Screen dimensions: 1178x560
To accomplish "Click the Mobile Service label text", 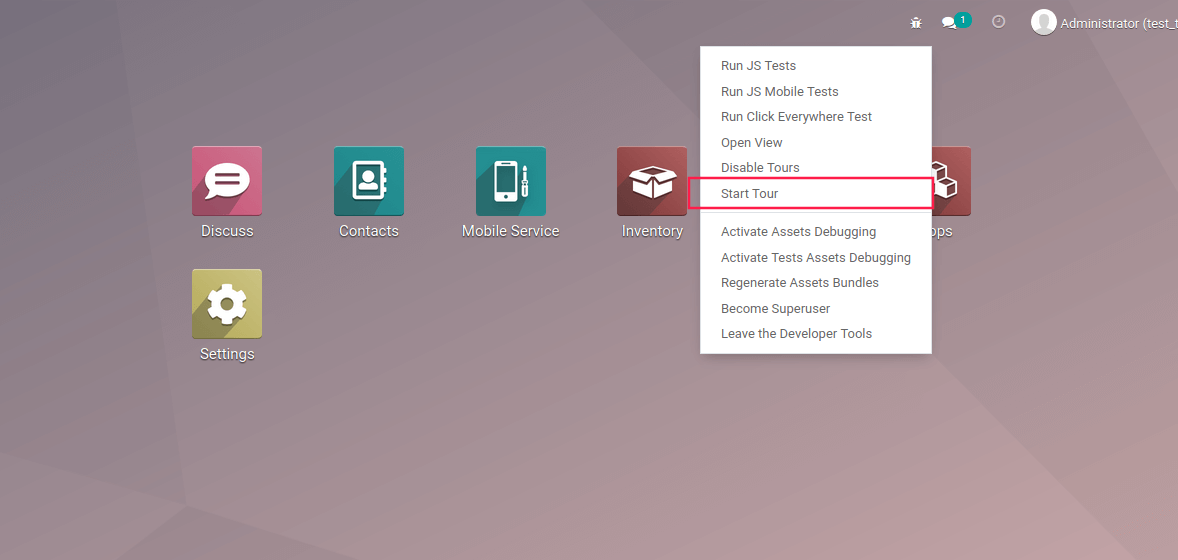I will click(x=511, y=231).
